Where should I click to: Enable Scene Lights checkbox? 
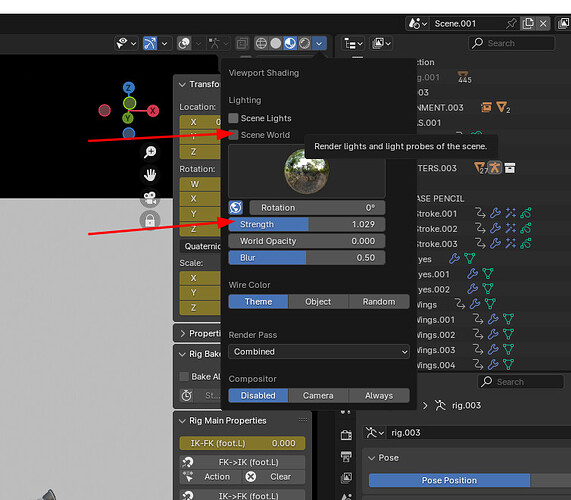coord(233,118)
